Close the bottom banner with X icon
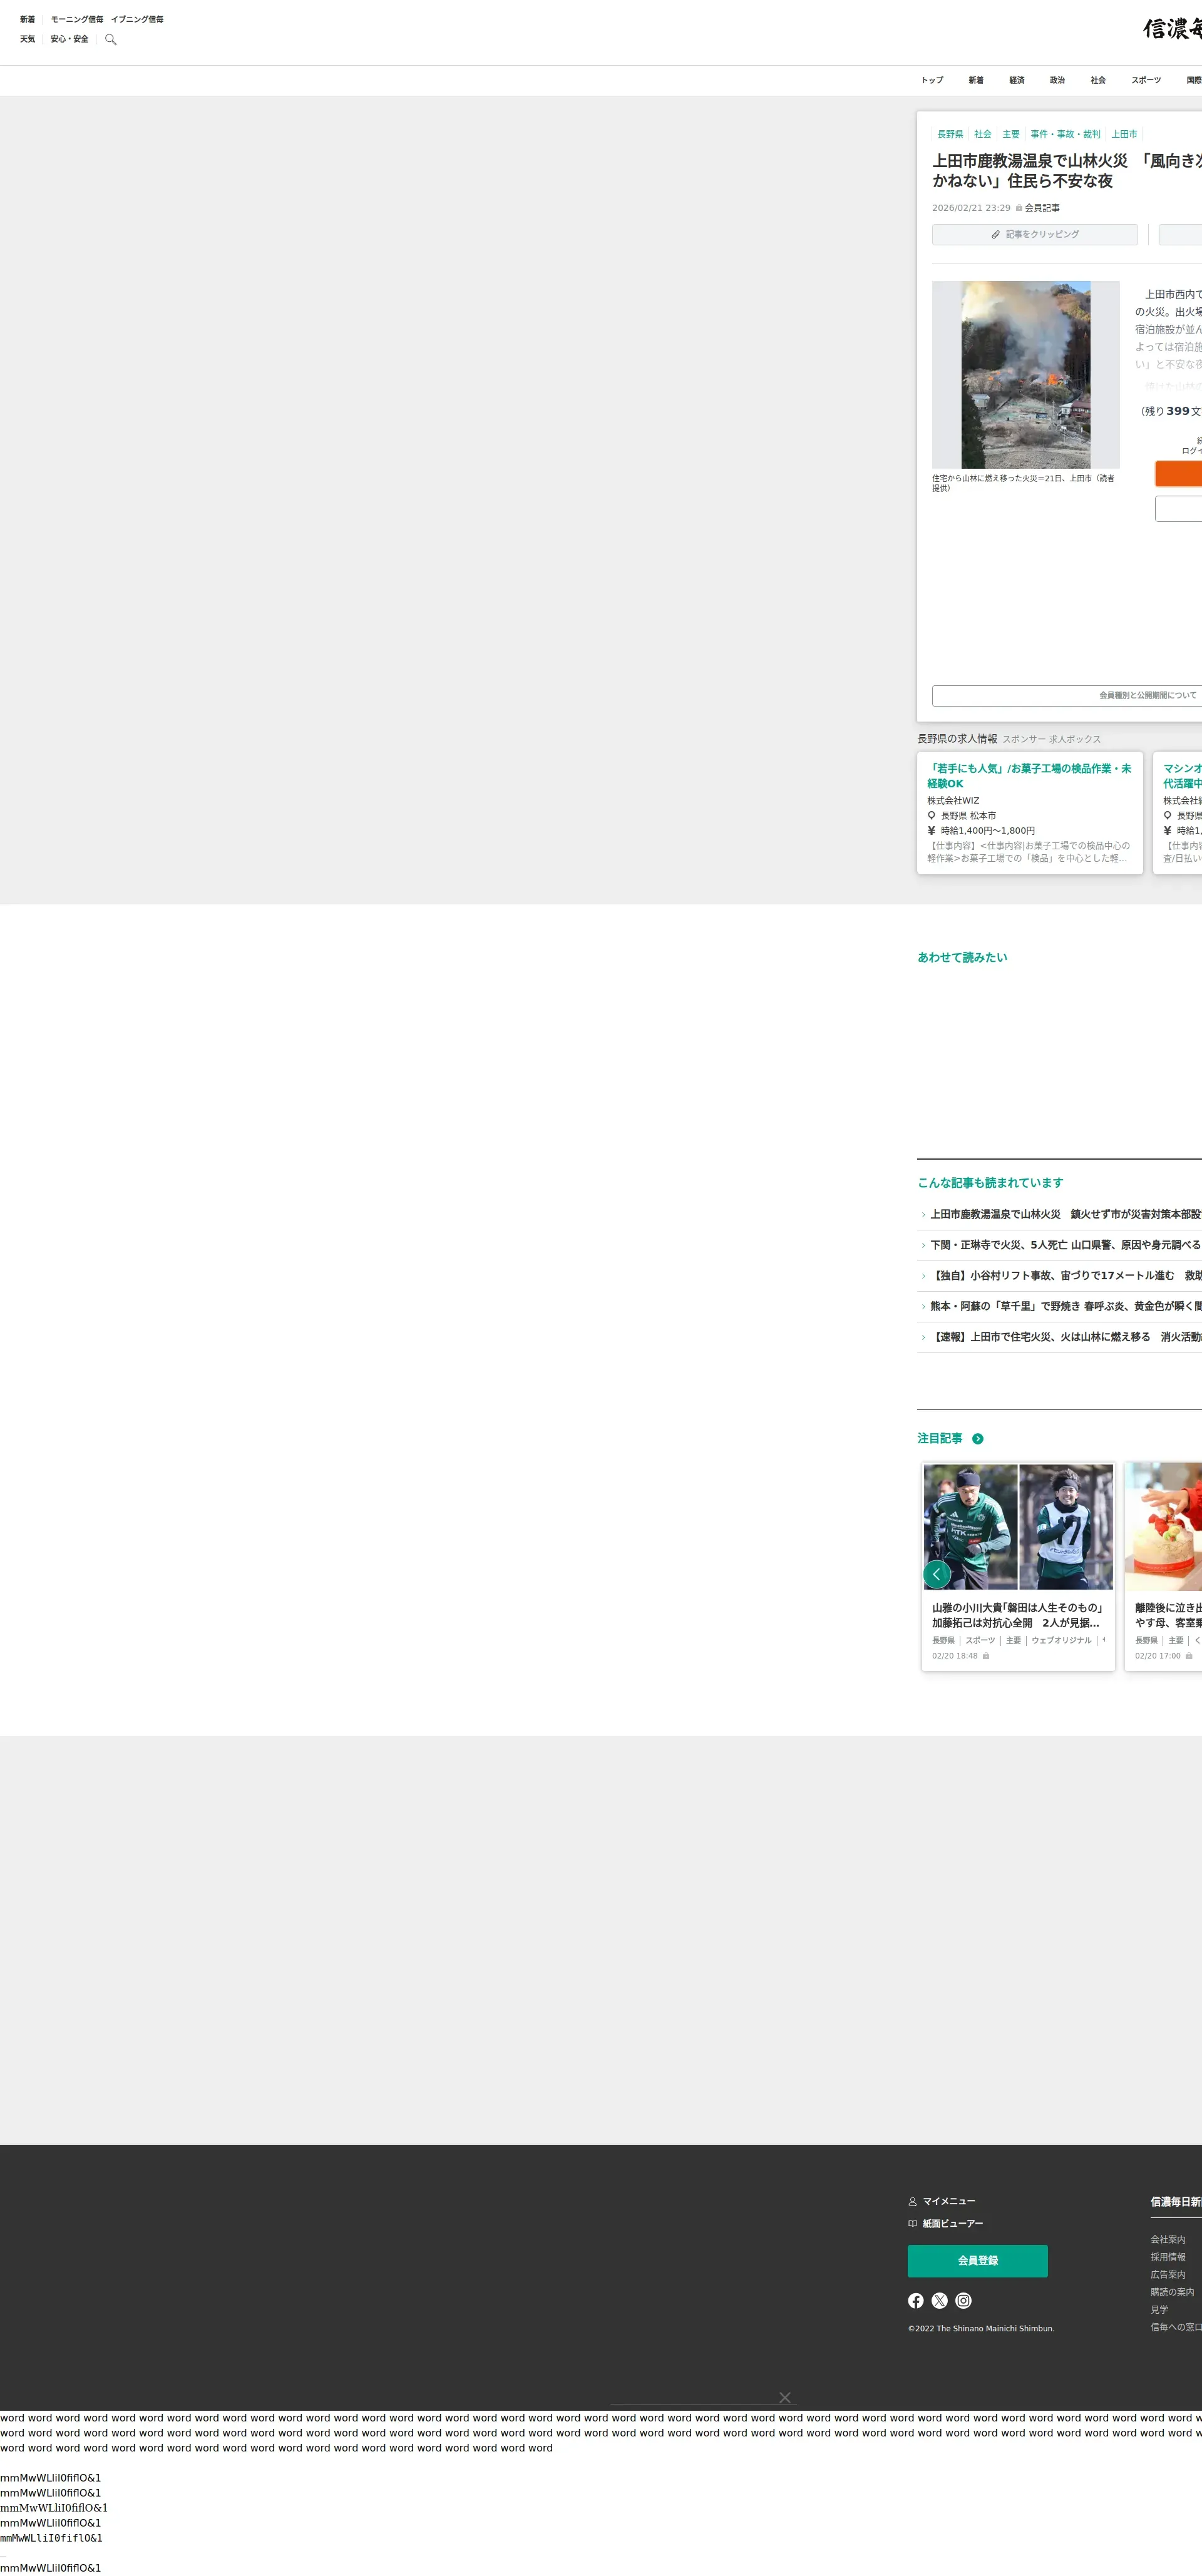 click(785, 2398)
